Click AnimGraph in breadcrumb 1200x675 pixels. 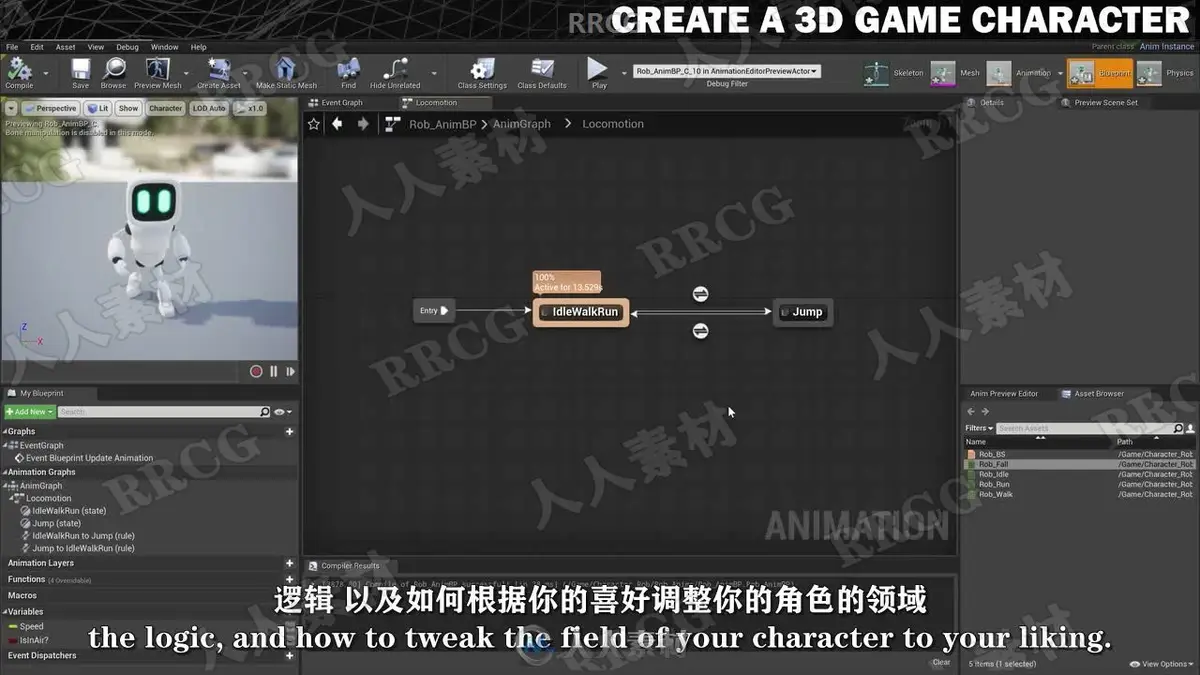click(x=522, y=124)
